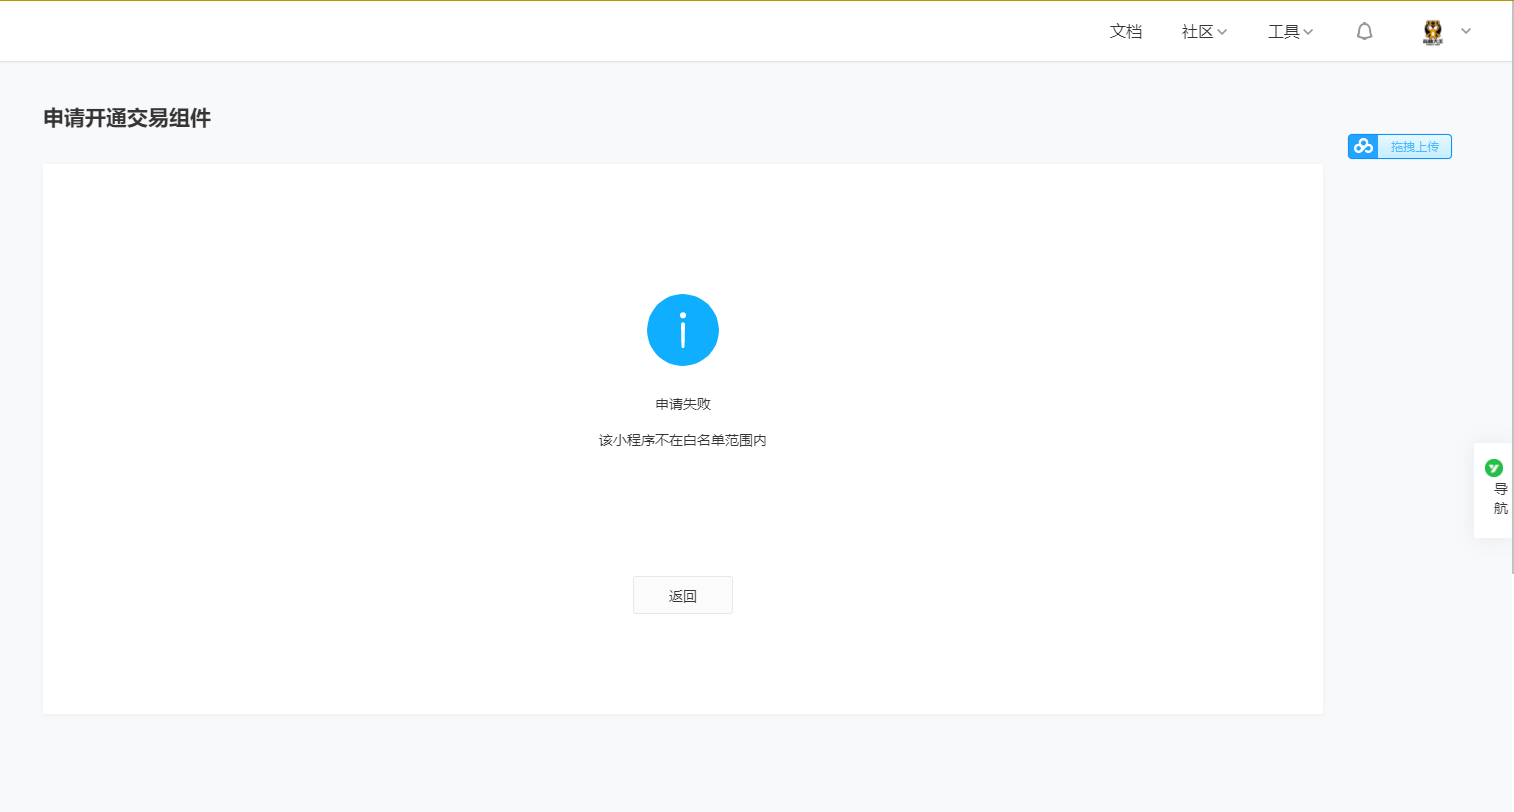Expand the account dropdown arrow

[x=1466, y=31]
